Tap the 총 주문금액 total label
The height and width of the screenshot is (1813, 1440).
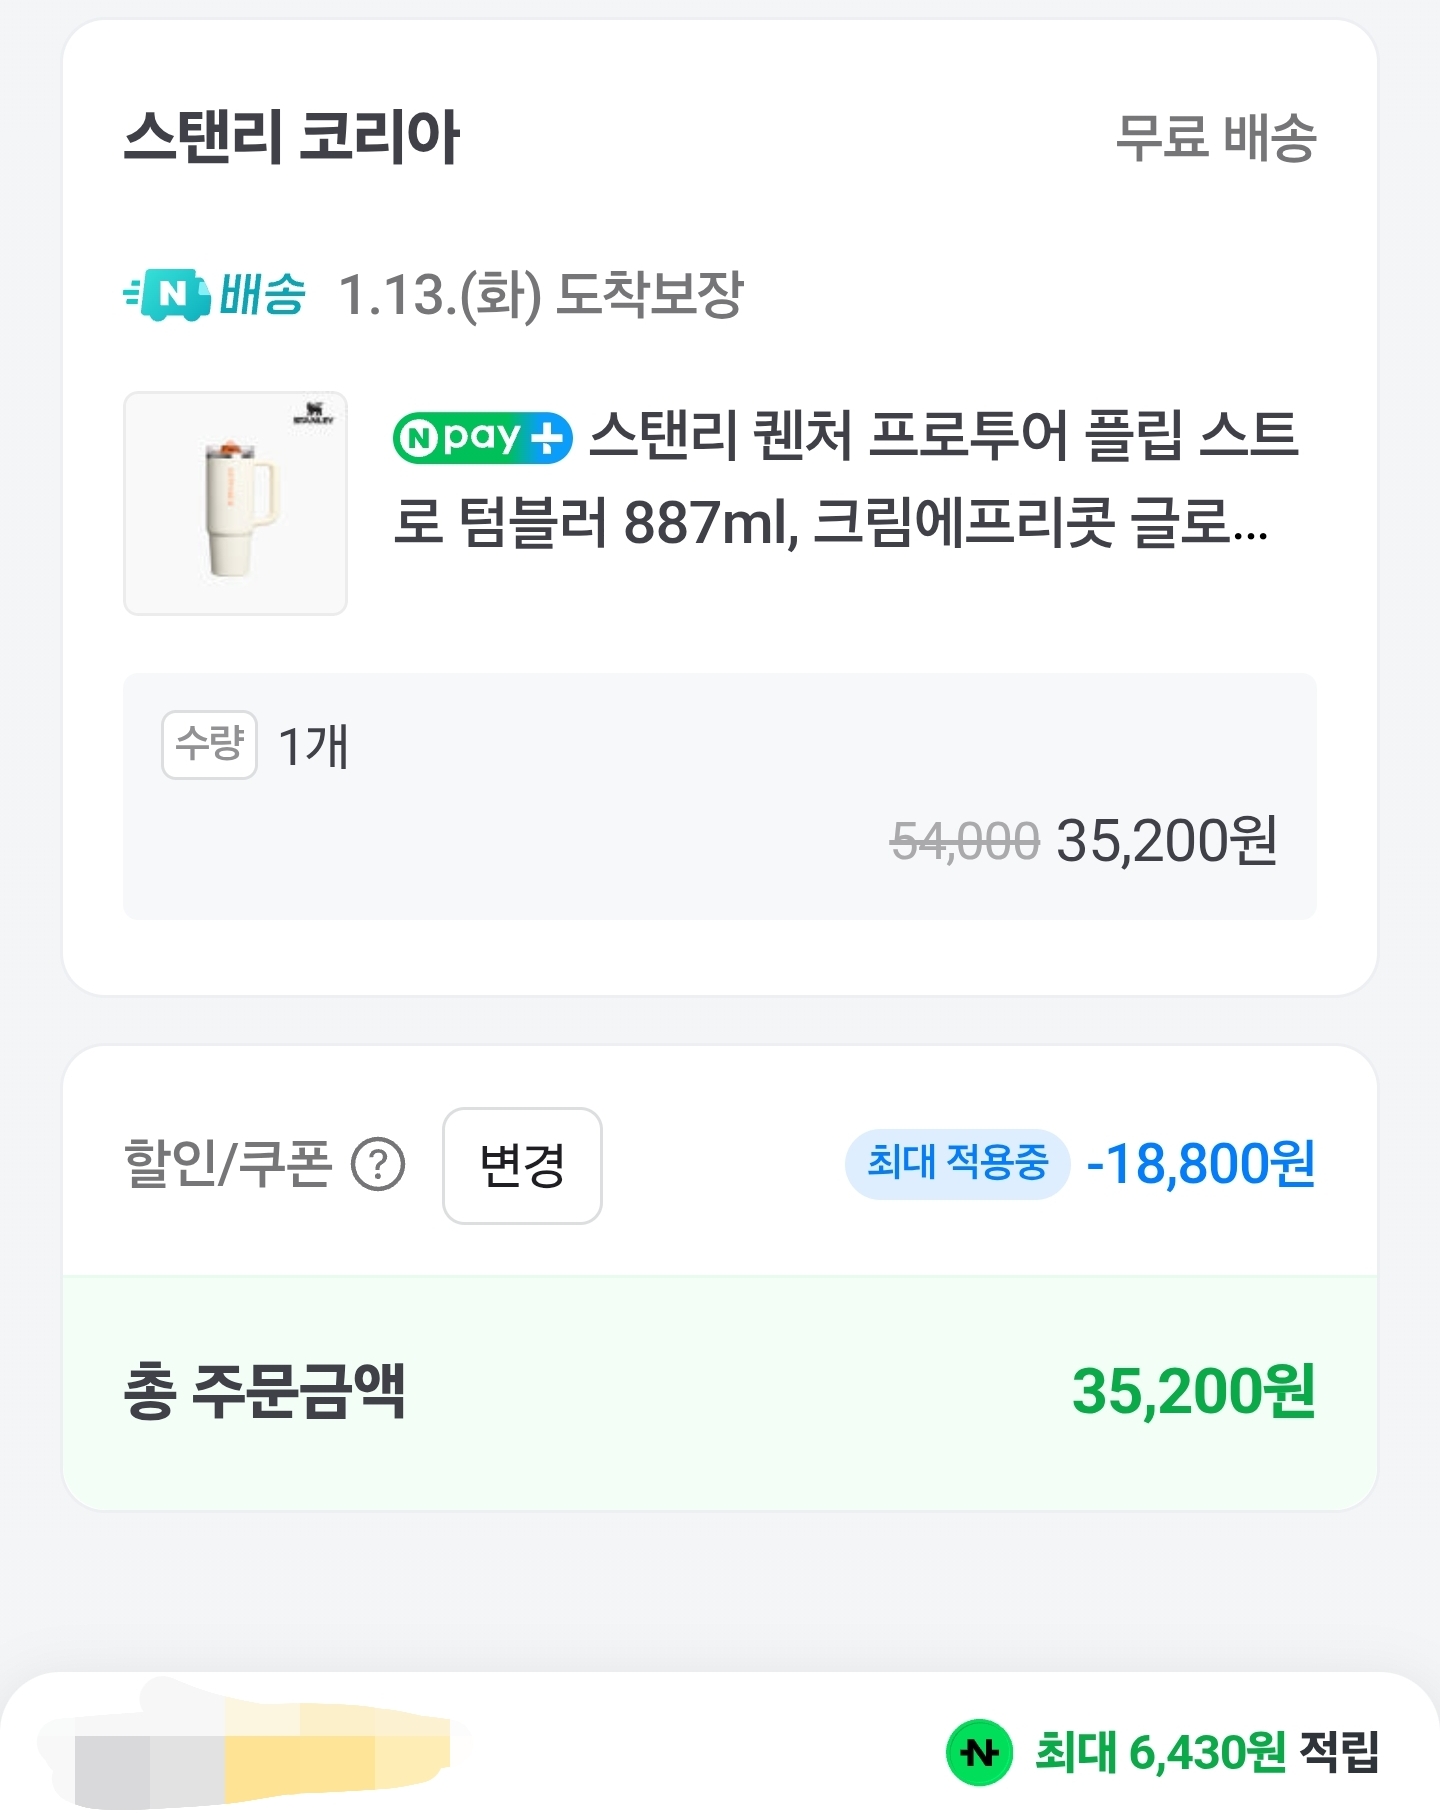pos(264,1392)
